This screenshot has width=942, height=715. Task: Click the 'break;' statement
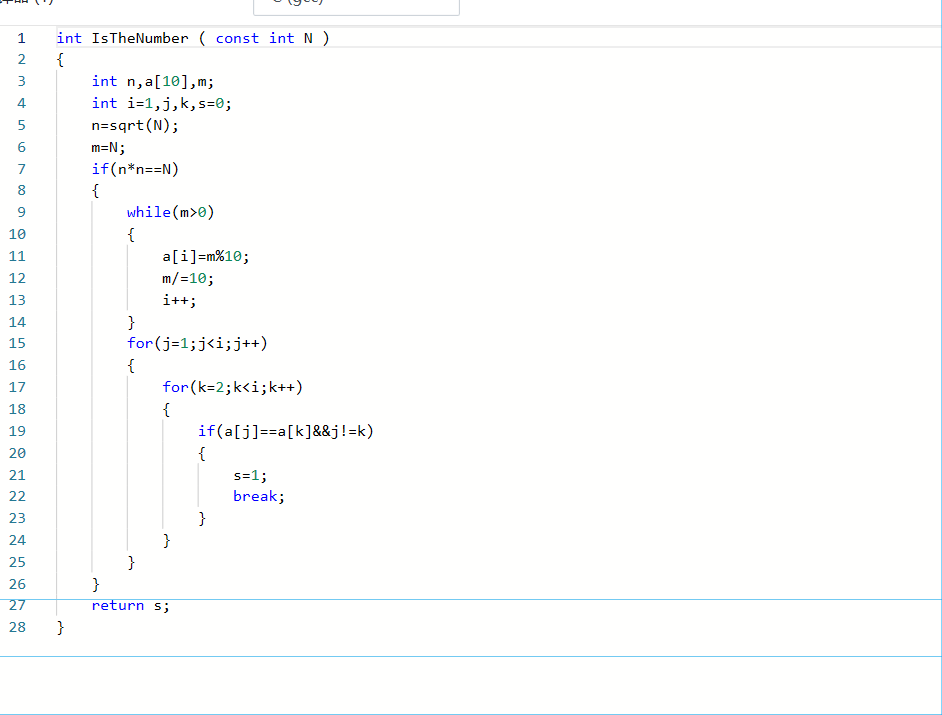coord(259,496)
